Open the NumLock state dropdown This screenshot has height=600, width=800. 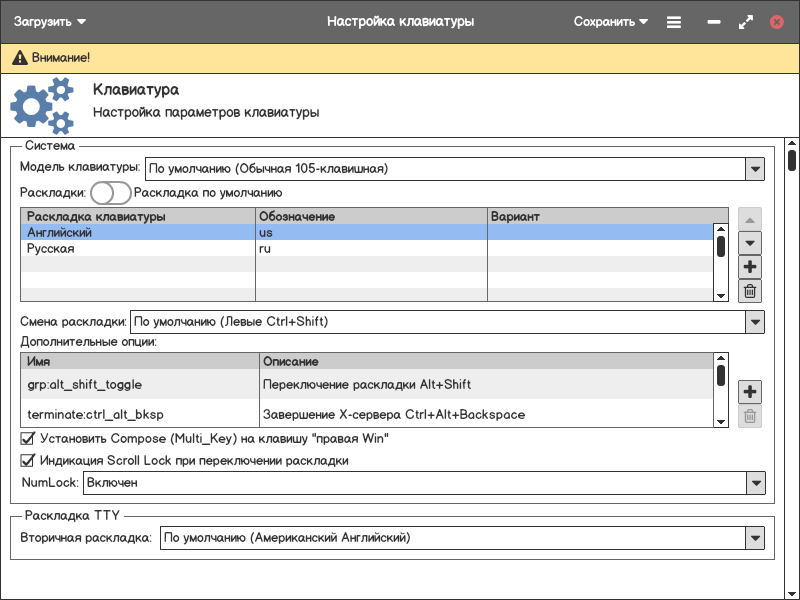point(755,483)
